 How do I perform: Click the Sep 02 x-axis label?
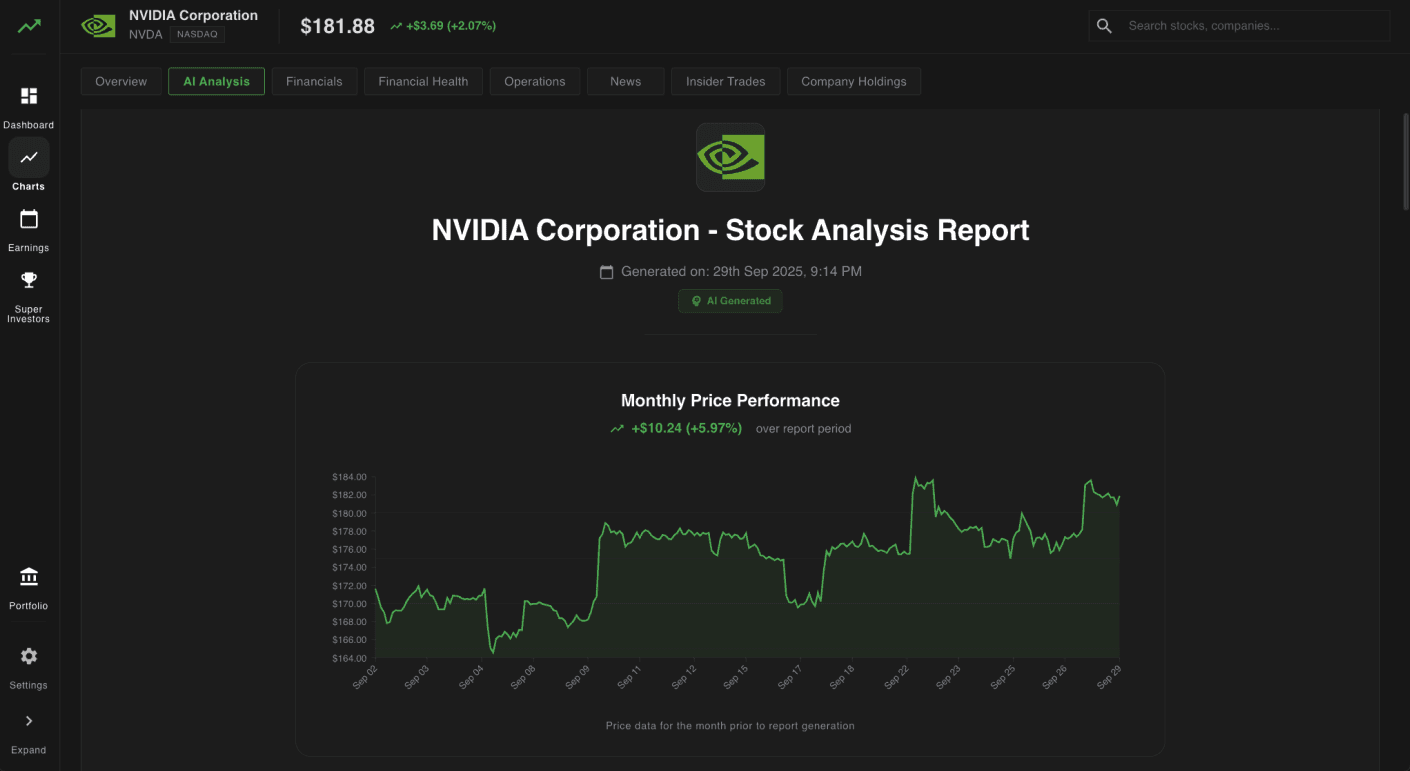(365, 677)
